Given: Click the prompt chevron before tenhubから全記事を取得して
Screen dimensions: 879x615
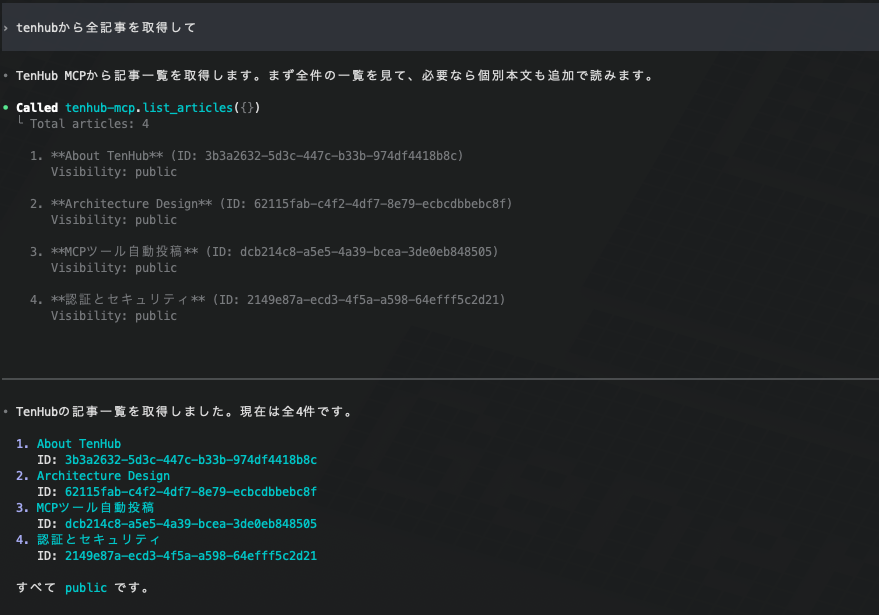Looking at the screenshot, I should coord(6,28).
